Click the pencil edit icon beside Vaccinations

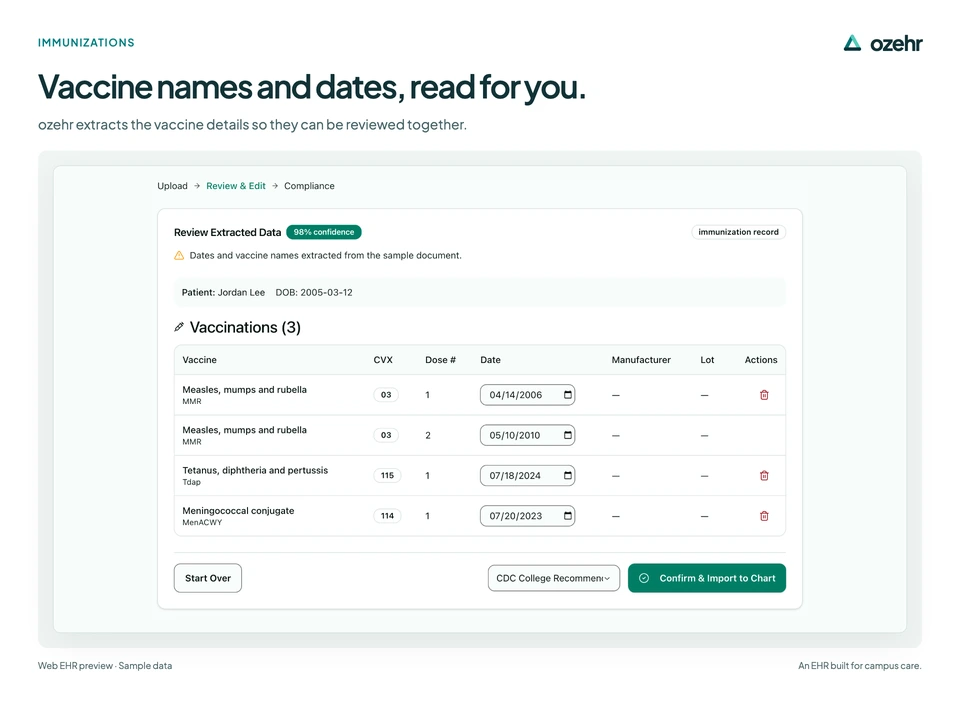click(179, 327)
